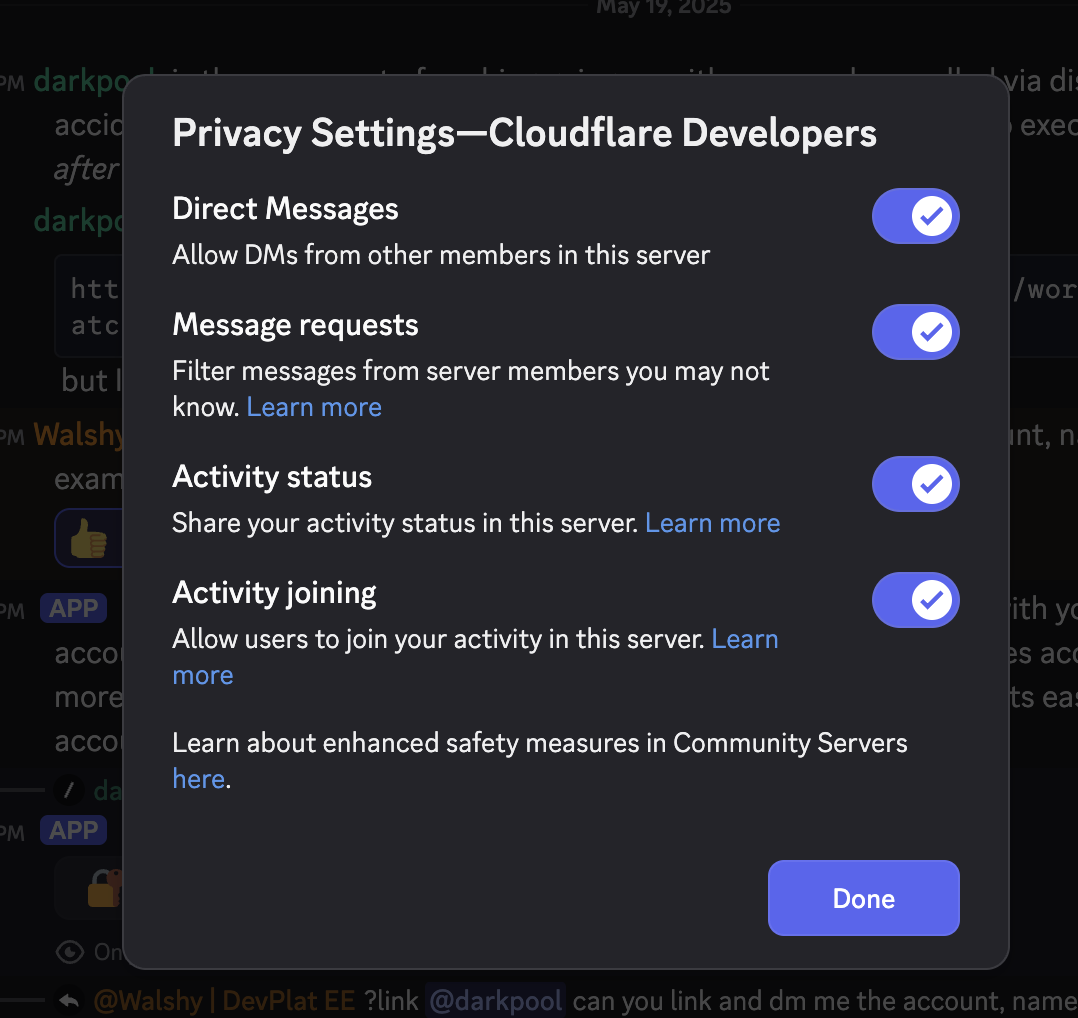Open the Activity status Learn more link
1078x1018 pixels.
pyautogui.click(x=712, y=522)
